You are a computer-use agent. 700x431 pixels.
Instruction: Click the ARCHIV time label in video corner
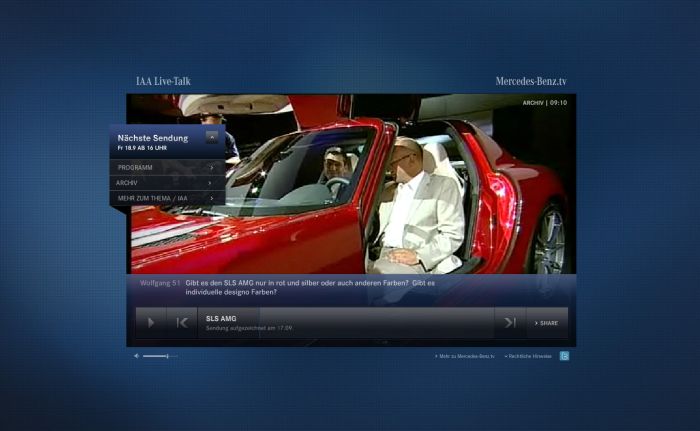tap(544, 103)
